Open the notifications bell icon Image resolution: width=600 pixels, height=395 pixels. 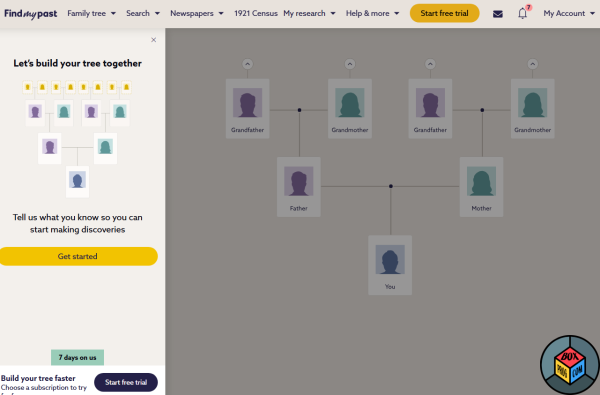pyautogui.click(x=522, y=14)
